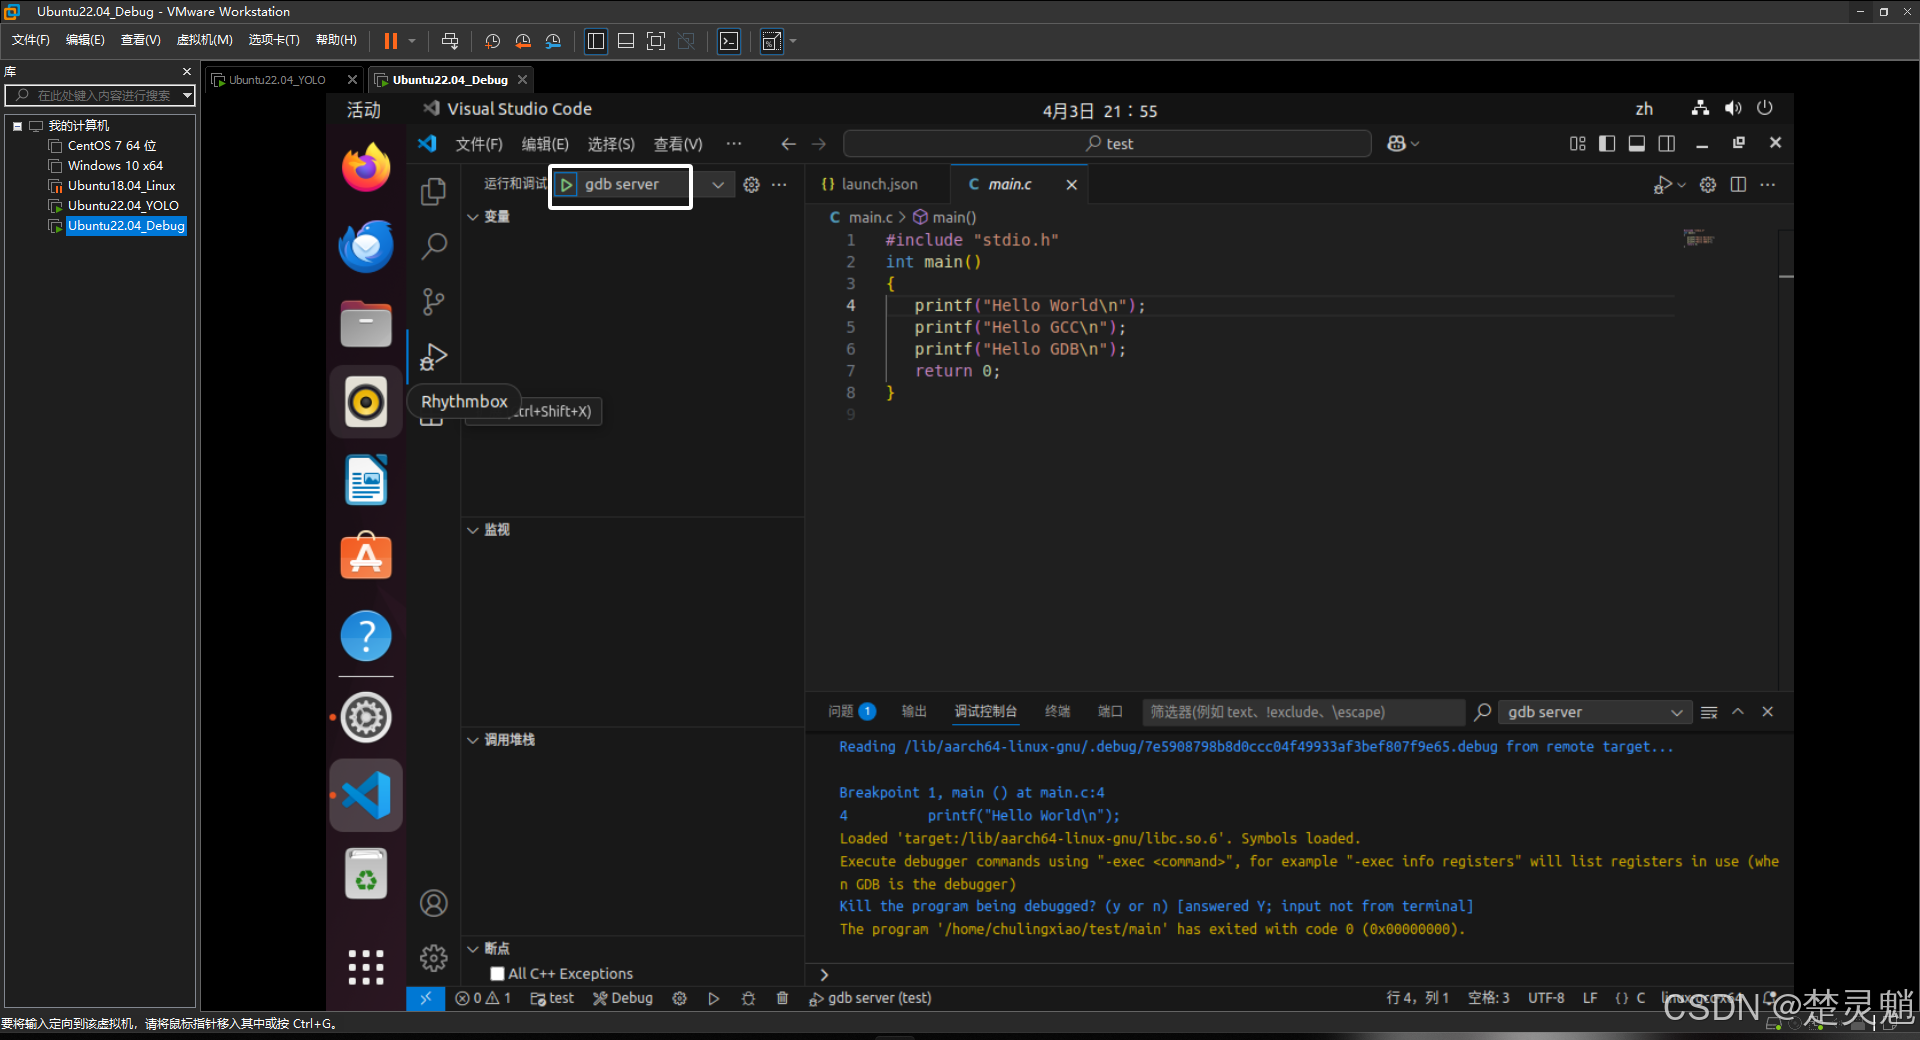Open the Search view in activity bar
This screenshot has height=1040, width=1920.
(x=433, y=246)
